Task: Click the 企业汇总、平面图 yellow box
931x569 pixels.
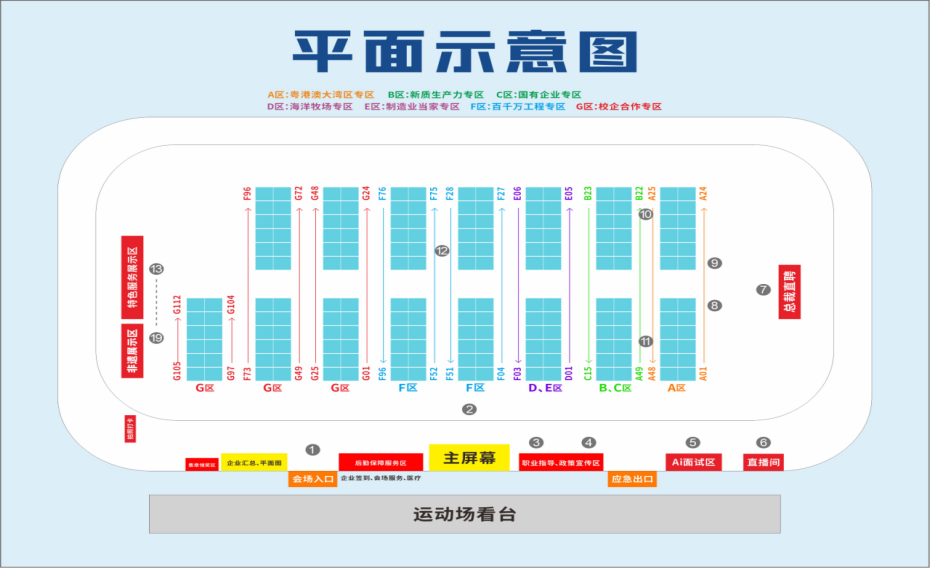Action: [254, 463]
